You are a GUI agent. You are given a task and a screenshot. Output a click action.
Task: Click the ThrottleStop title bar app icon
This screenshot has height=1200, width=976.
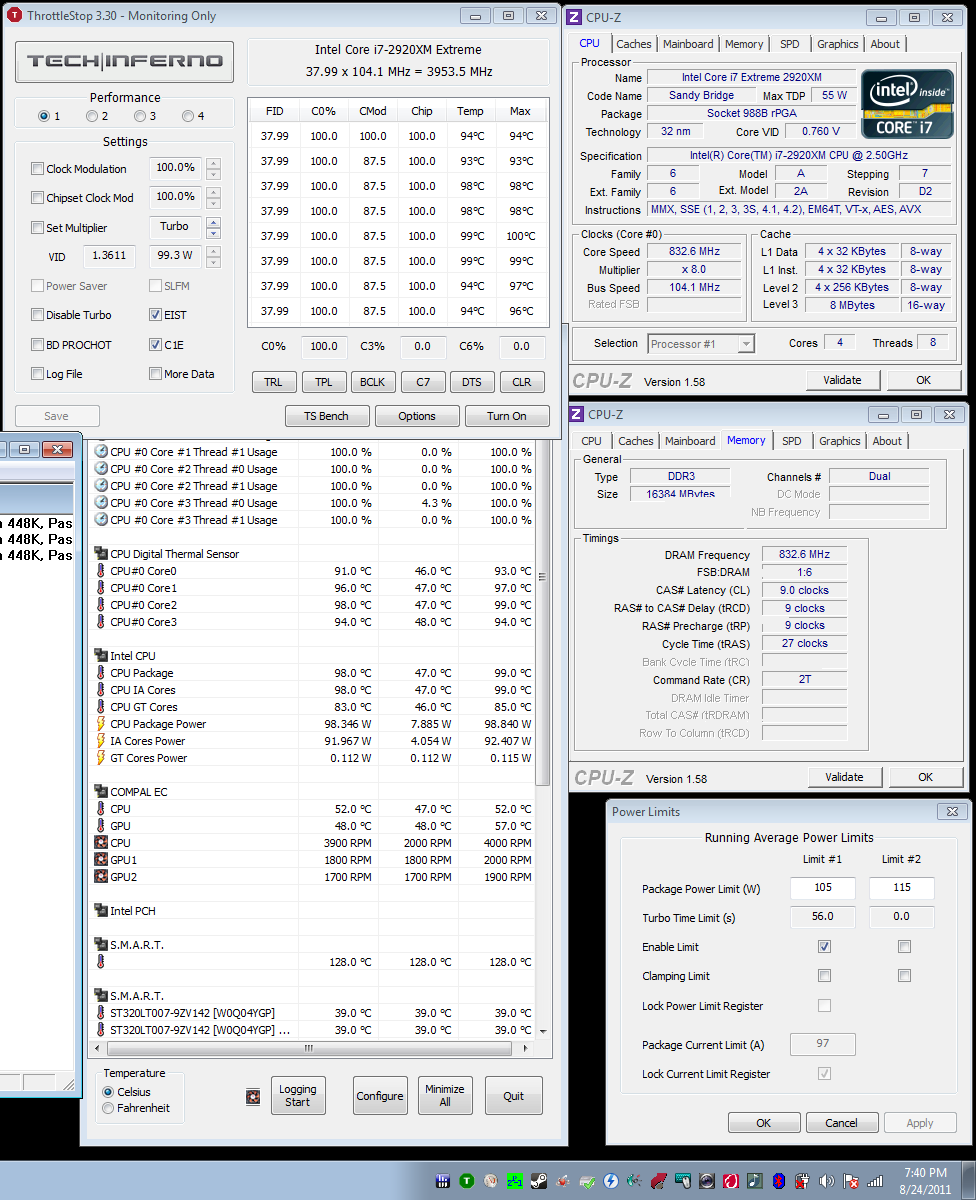[15, 16]
